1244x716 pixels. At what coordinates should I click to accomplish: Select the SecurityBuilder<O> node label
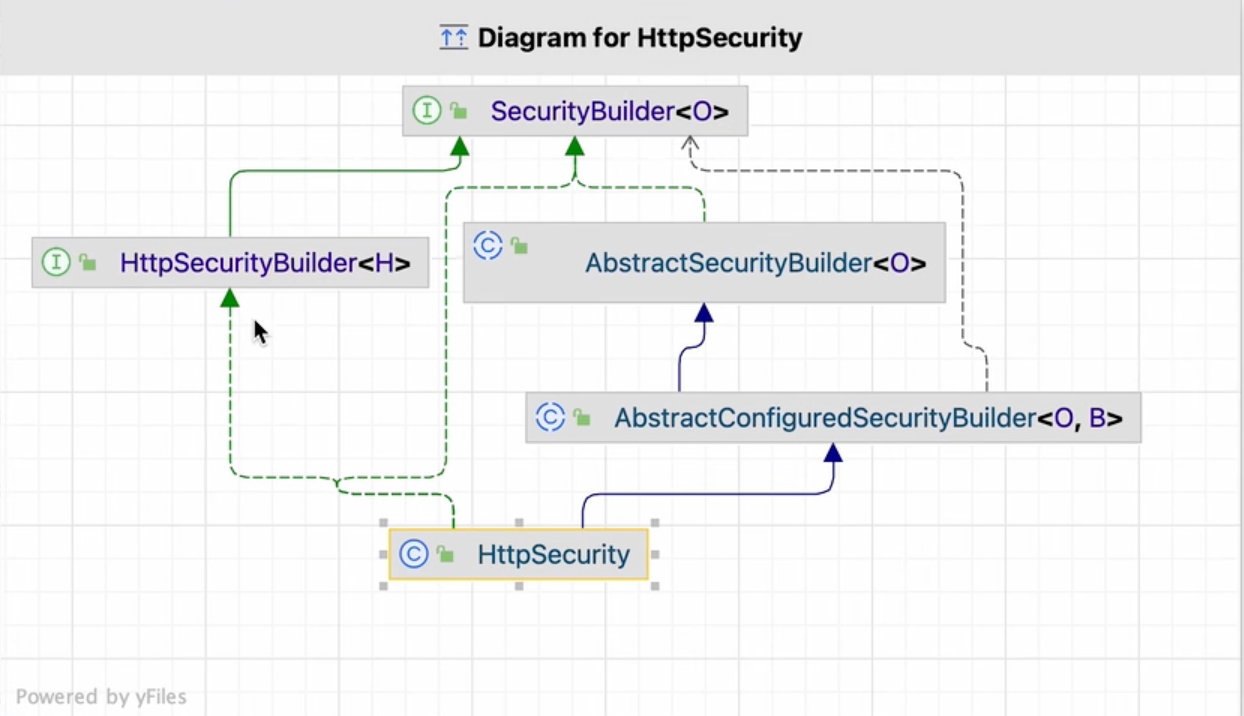point(609,111)
